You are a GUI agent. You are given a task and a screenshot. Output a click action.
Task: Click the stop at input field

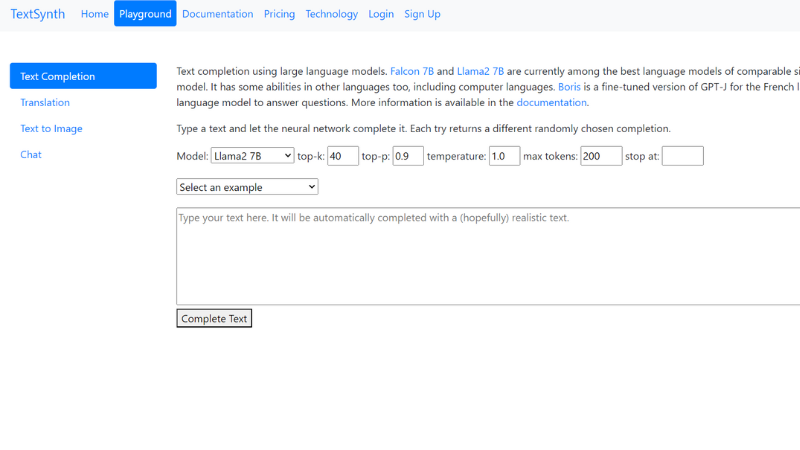pyautogui.click(x=683, y=156)
